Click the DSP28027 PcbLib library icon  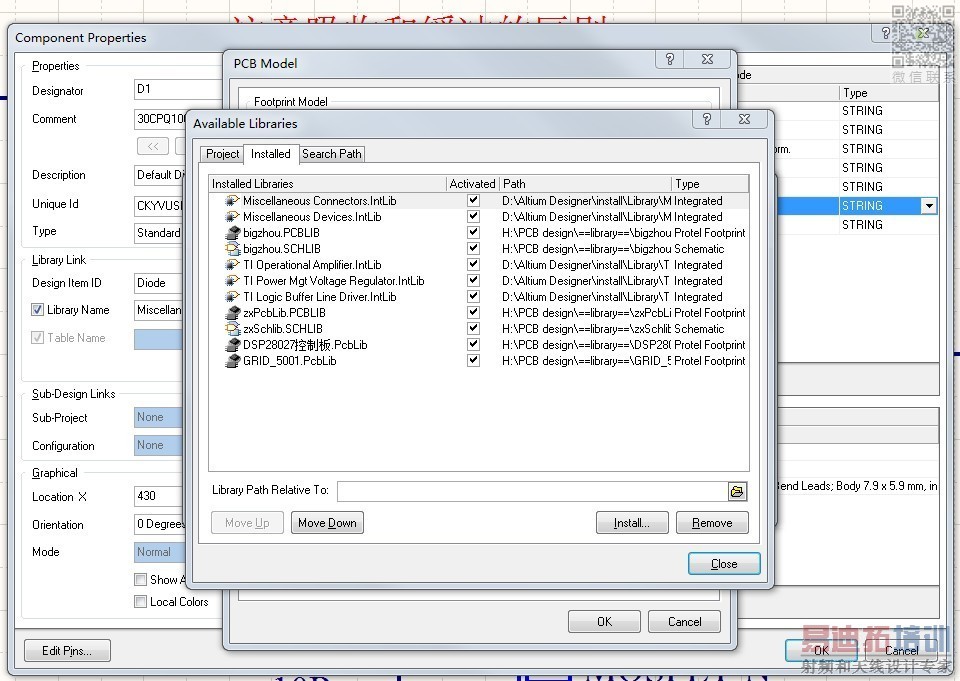[x=232, y=345]
